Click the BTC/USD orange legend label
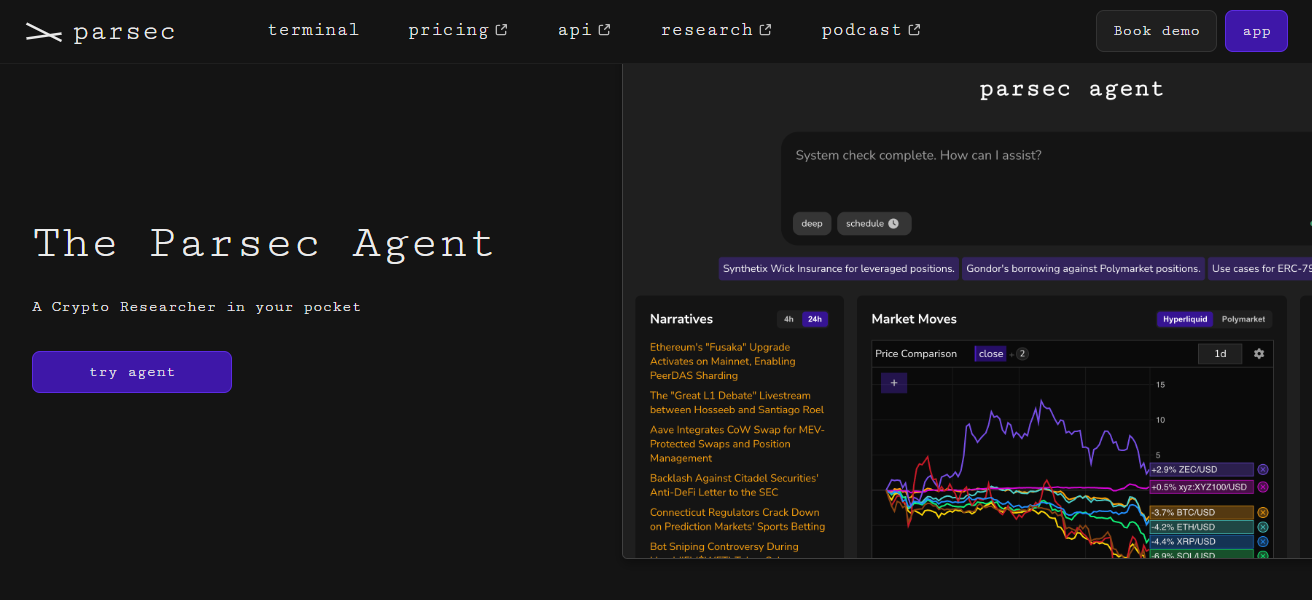1312x600 pixels. 1200,512
